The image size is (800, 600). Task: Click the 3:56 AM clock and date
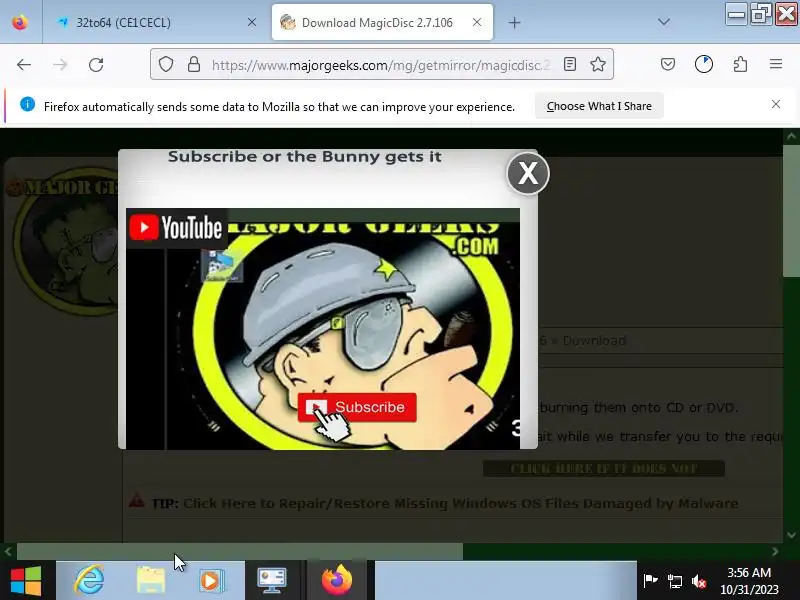tap(749, 581)
